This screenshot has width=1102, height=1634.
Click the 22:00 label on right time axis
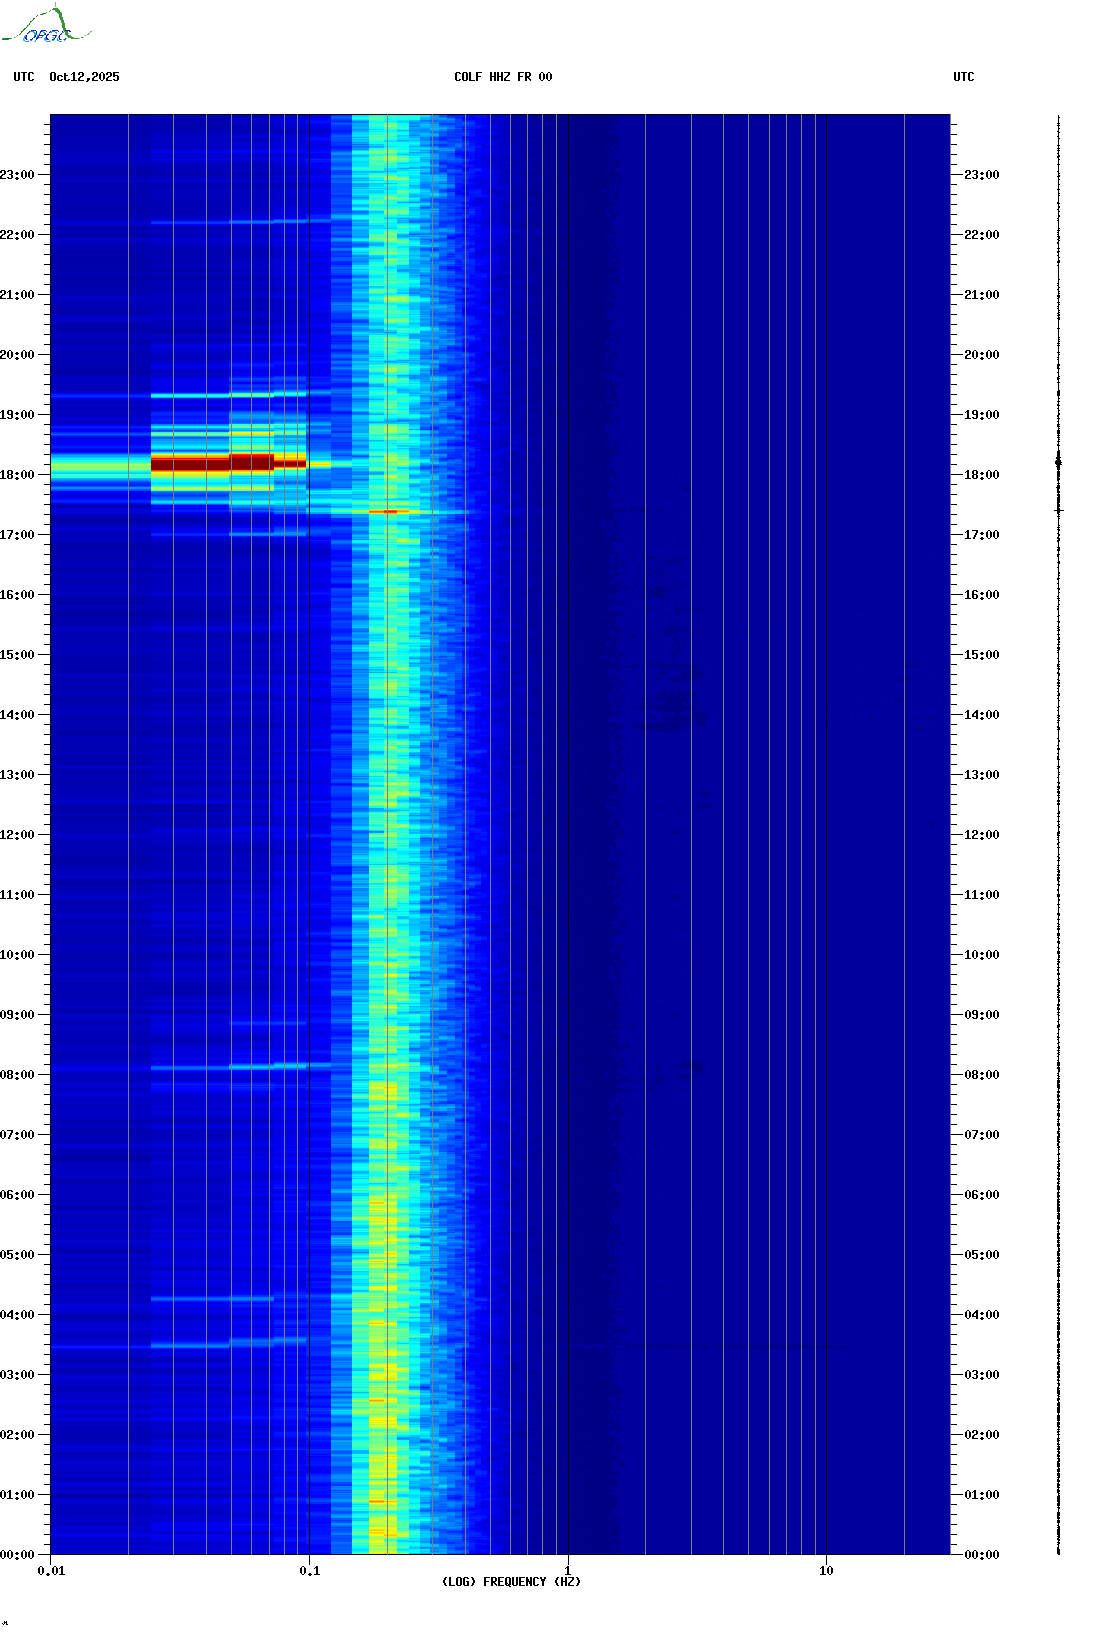pos(982,235)
